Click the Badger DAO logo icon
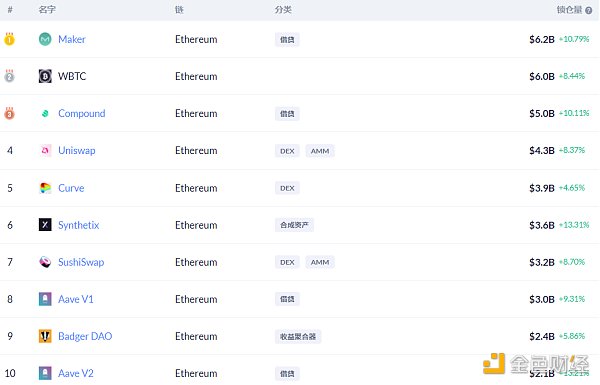 click(45, 336)
